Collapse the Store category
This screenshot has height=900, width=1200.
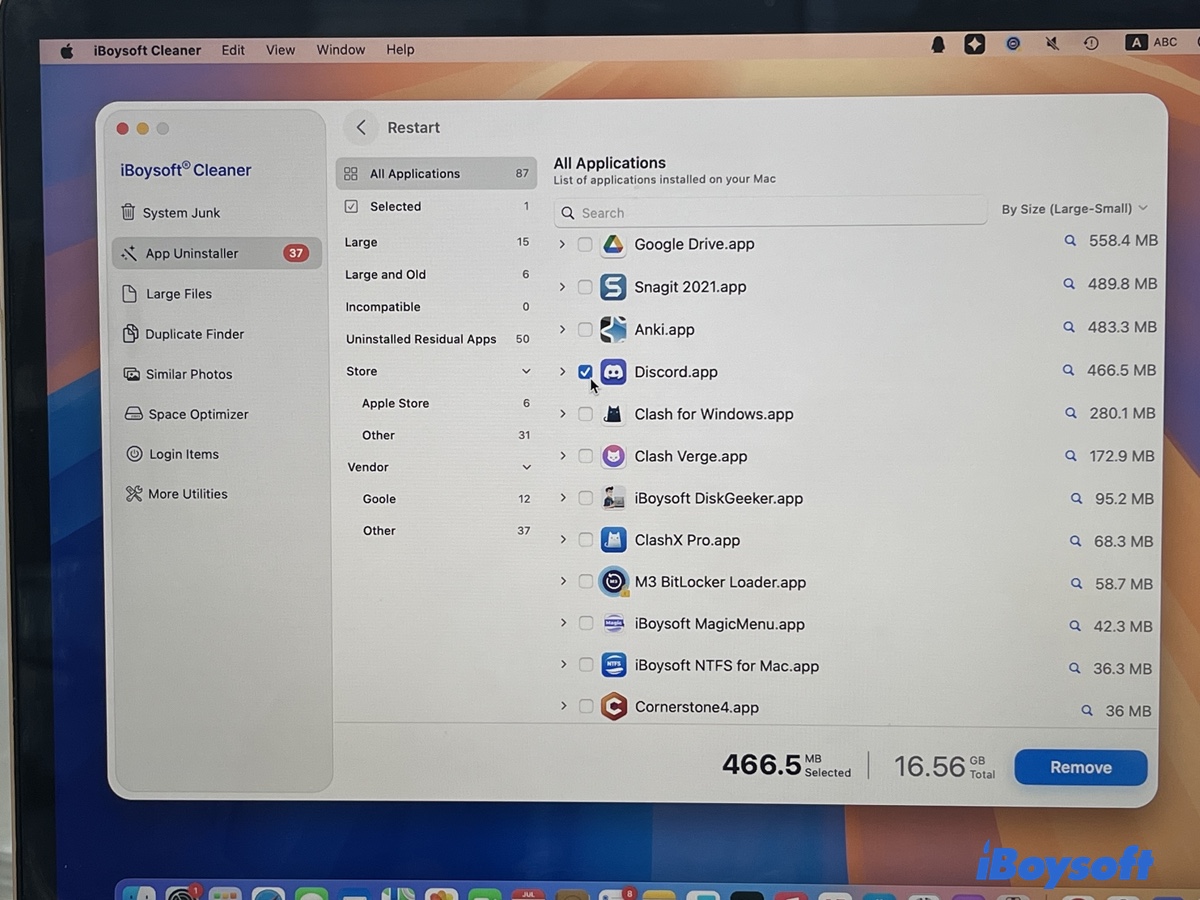click(x=526, y=371)
